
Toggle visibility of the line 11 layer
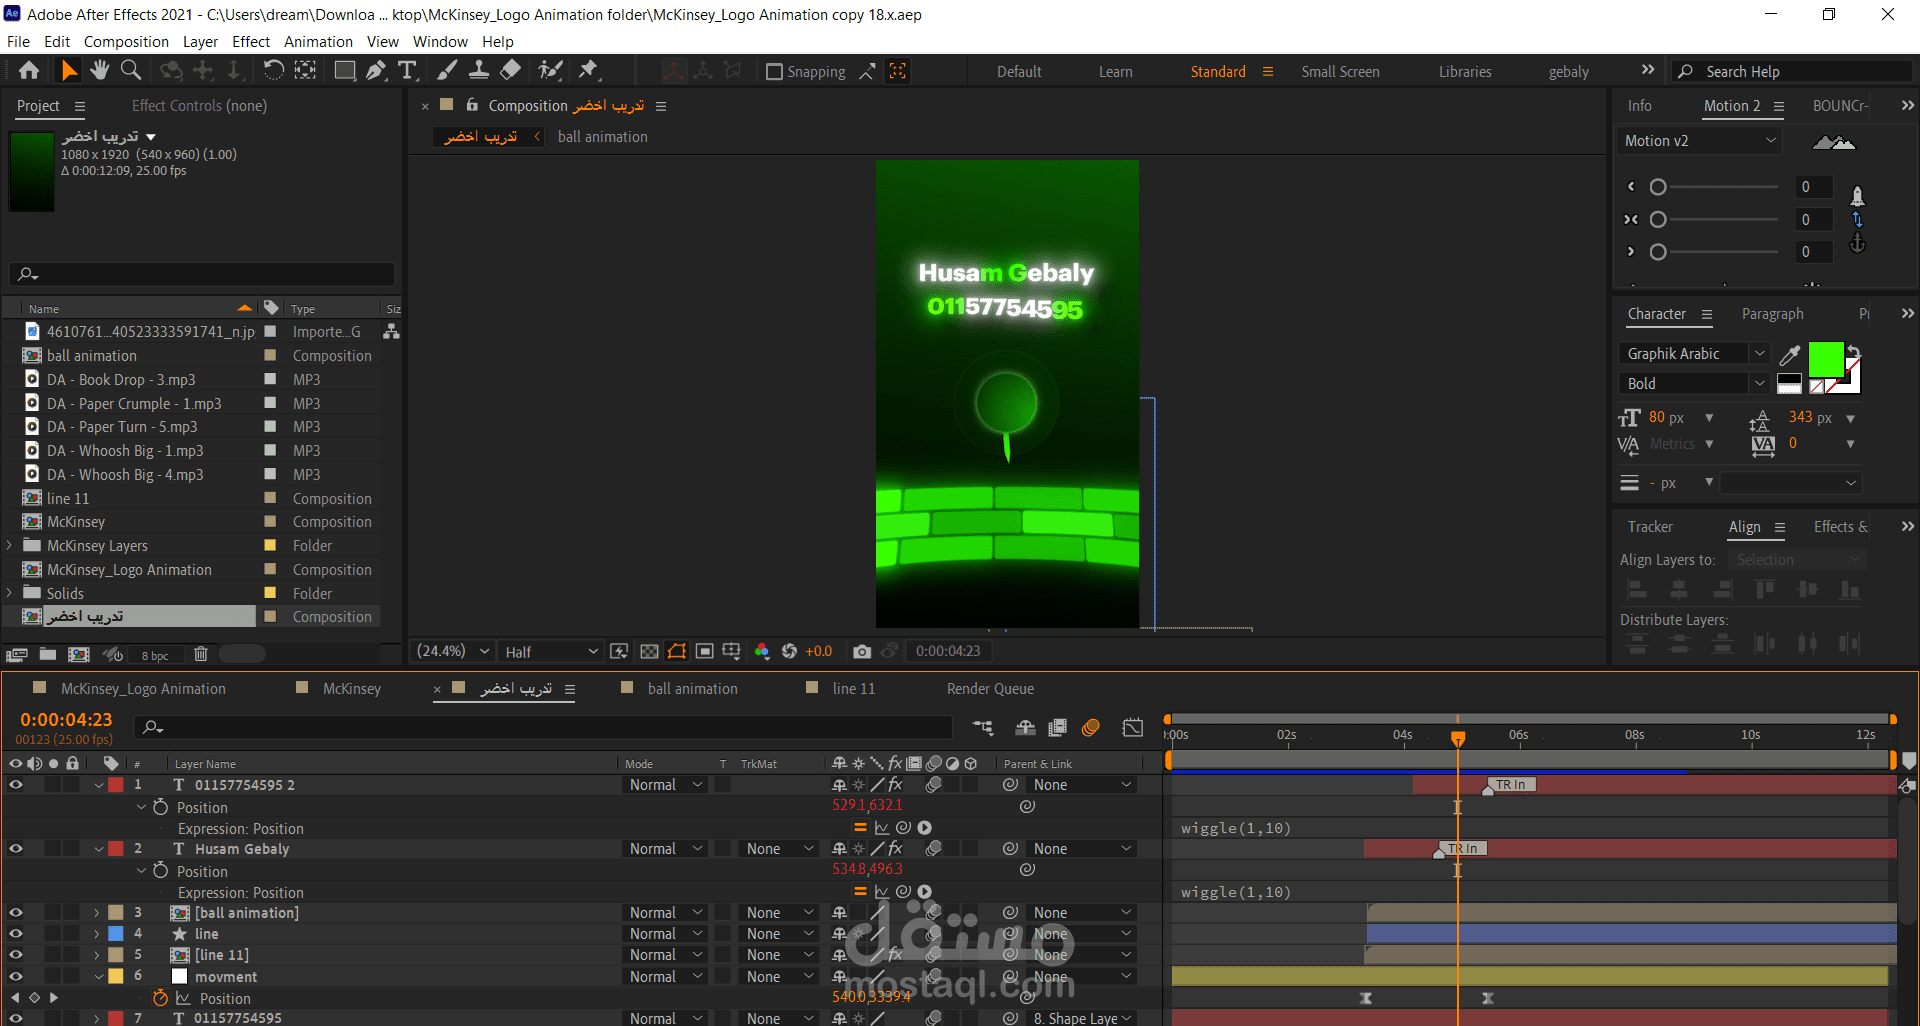point(16,955)
